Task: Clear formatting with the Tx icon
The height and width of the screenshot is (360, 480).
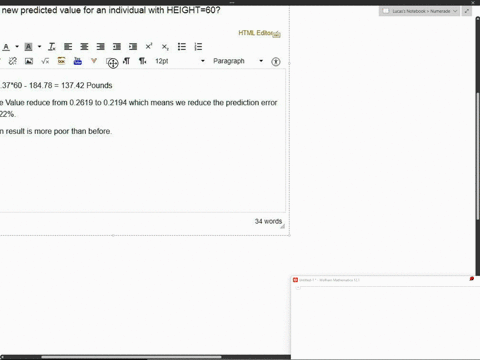Action: [x=52, y=47]
